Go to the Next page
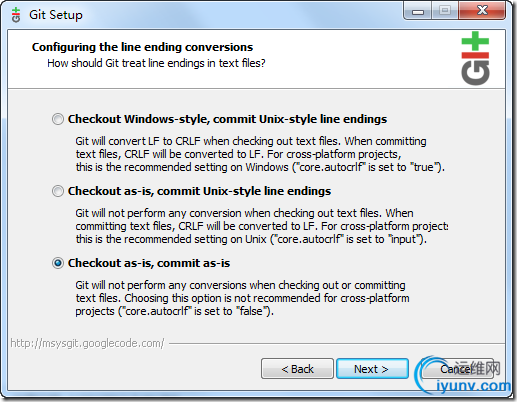The image size is (517, 402). tap(372, 369)
